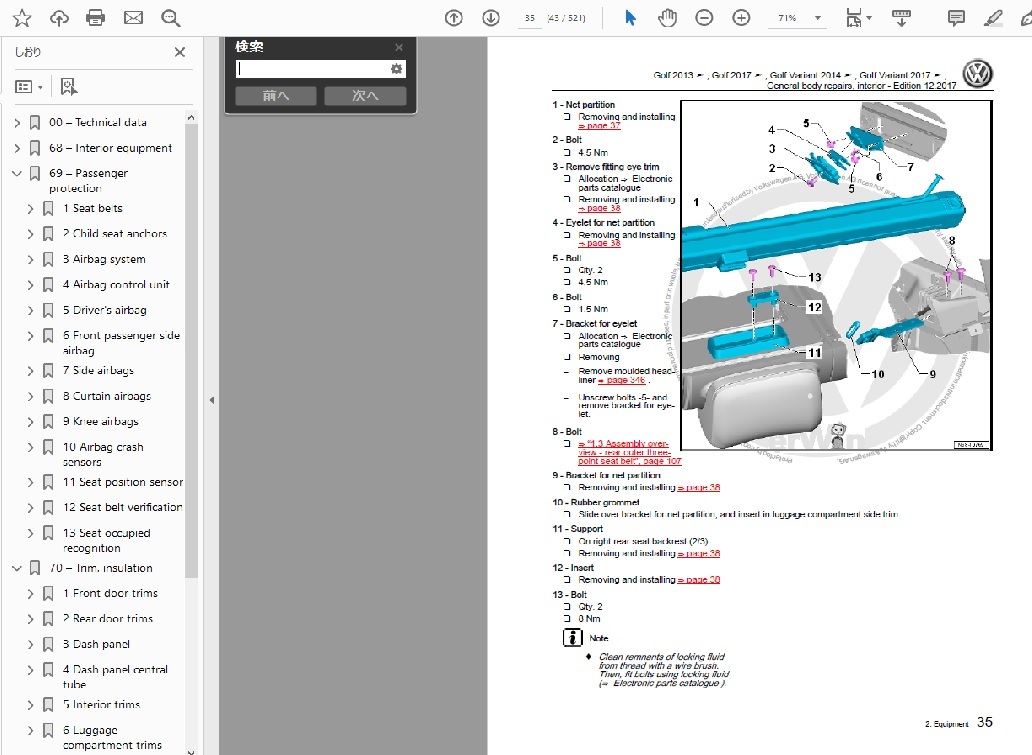Close the search dialog
Screen dimensions: 1032x755
[x=399, y=47]
